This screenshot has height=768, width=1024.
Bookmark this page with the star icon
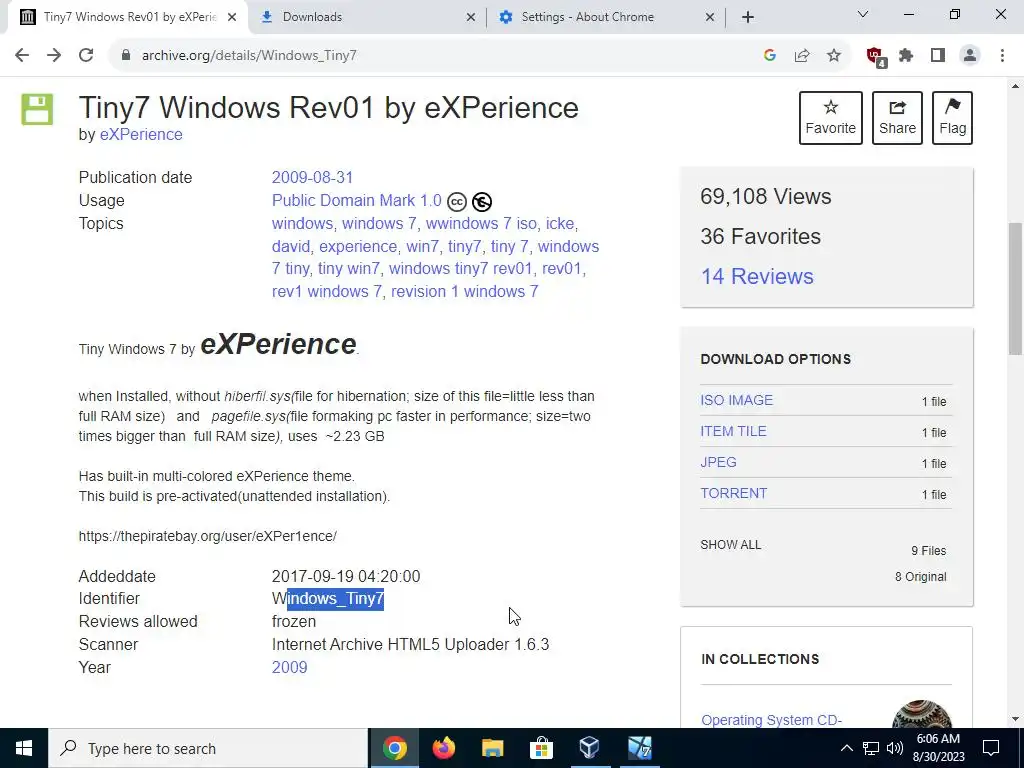pyautogui.click(x=834, y=56)
